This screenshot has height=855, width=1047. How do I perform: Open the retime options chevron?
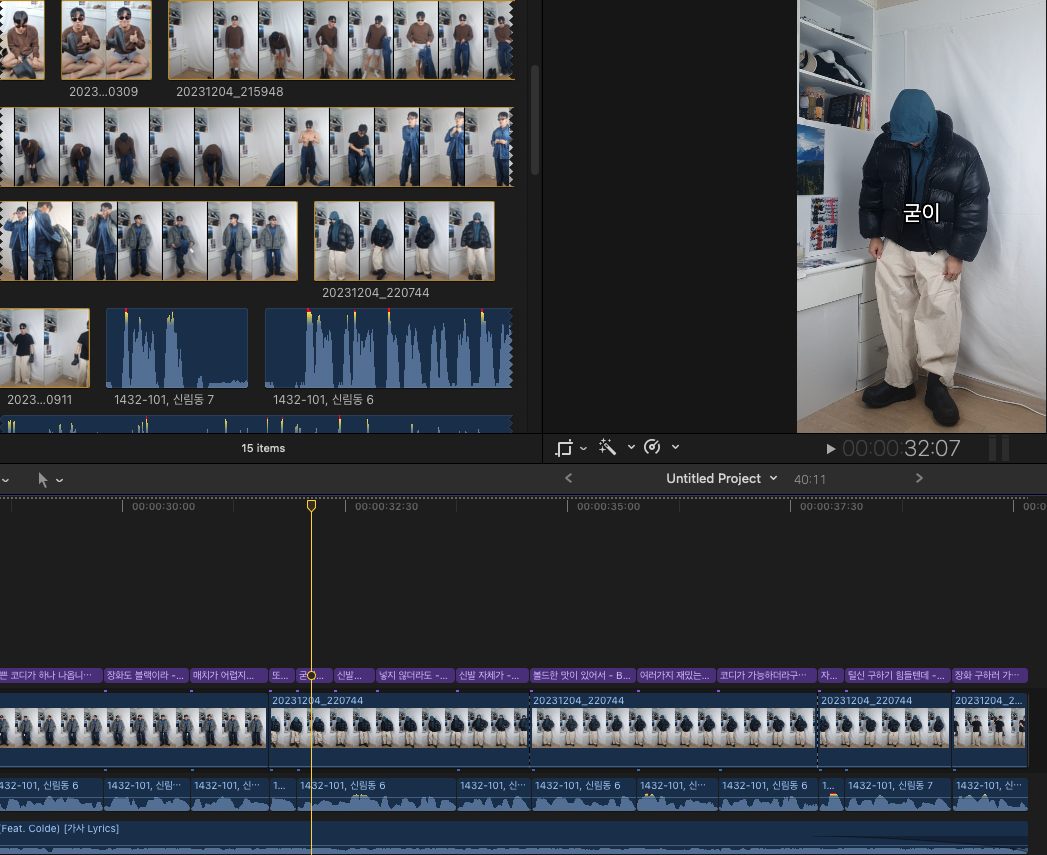675,447
